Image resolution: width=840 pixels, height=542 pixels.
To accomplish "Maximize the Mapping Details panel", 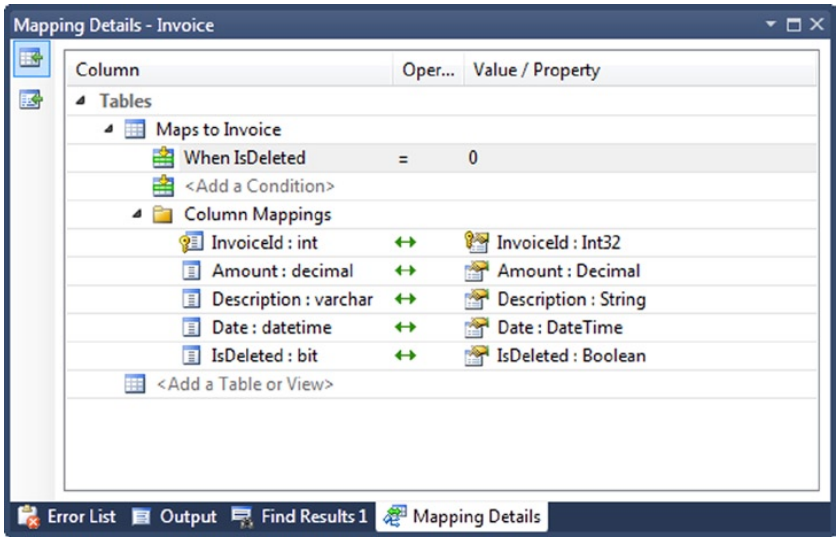I will (x=793, y=25).
